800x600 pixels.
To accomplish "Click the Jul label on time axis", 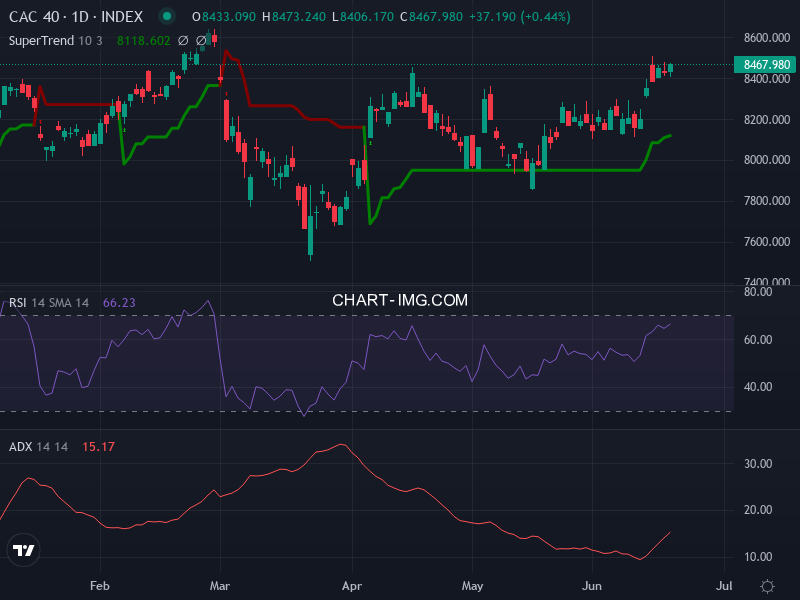I will pos(724,586).
